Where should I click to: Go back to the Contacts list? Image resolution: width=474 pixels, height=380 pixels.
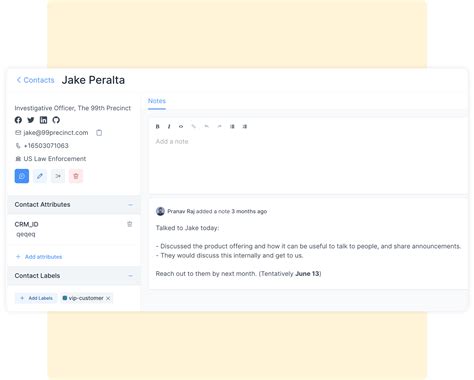tap(35, 80)
